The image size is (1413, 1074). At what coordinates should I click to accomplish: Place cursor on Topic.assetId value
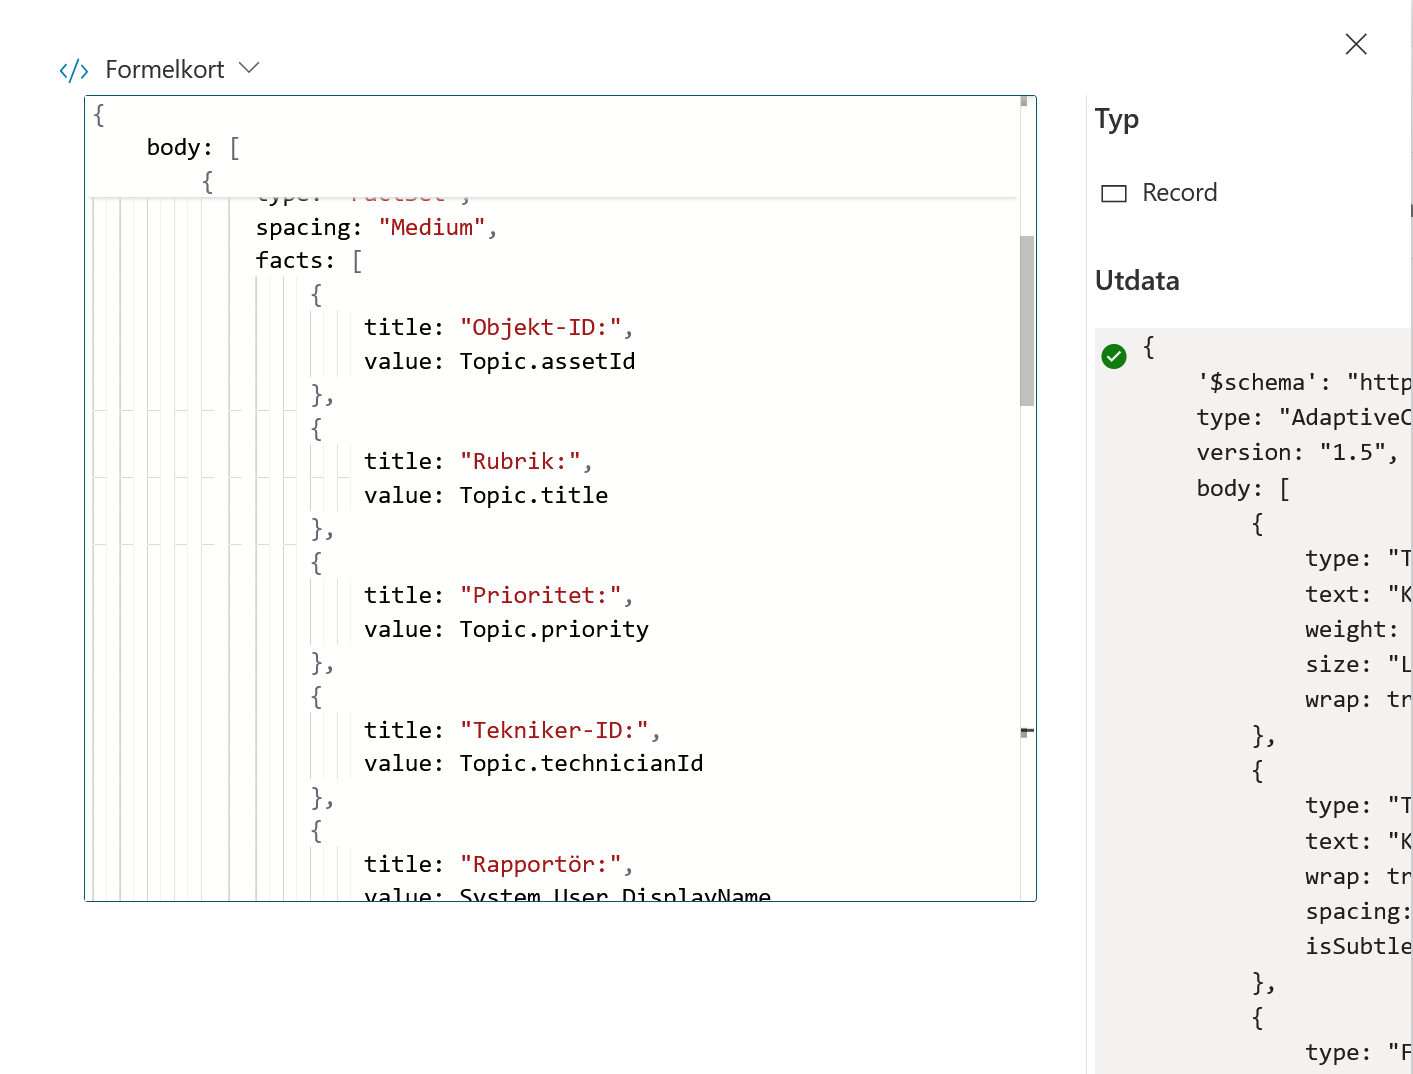pyautogui.click(x=547, y=361)
